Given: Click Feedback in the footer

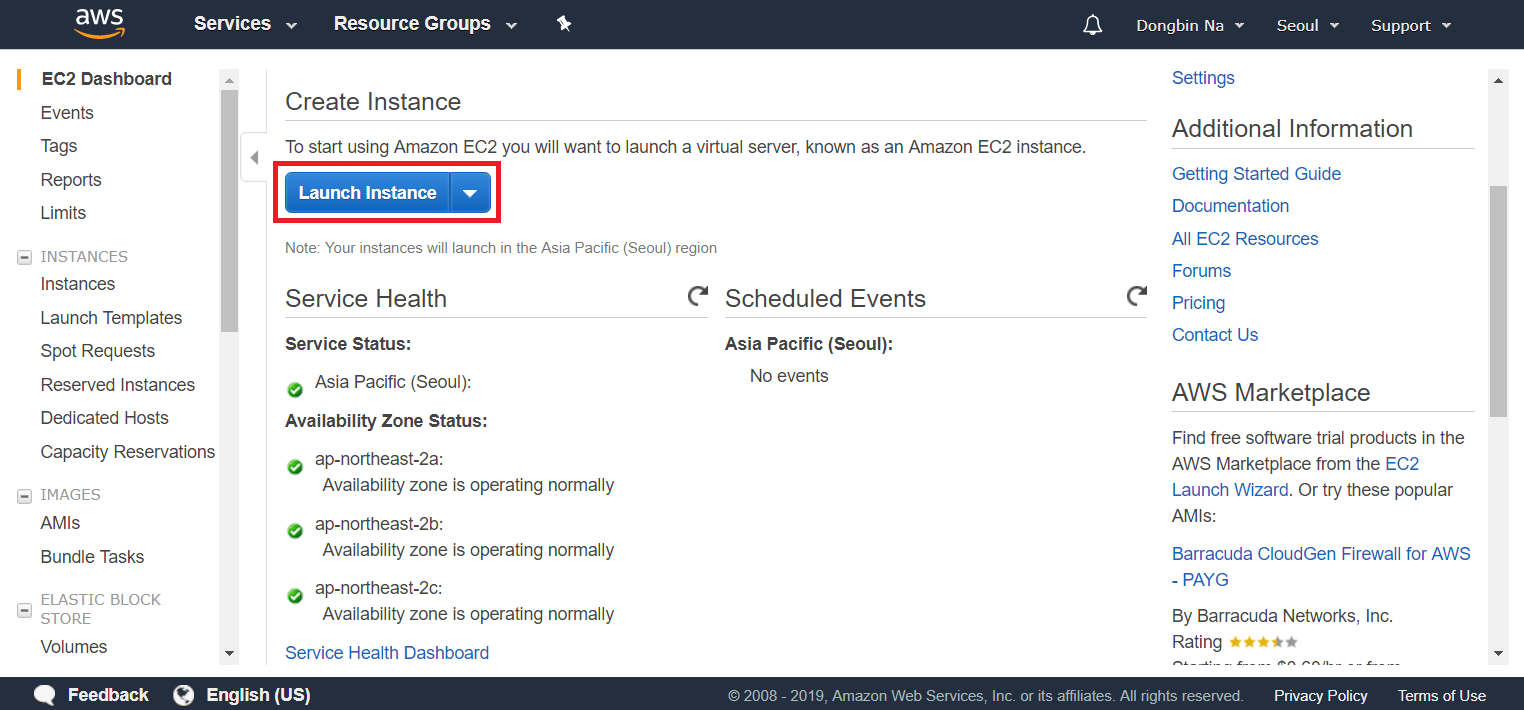Looking at the screenshot, I should click(x=108, y=695).
